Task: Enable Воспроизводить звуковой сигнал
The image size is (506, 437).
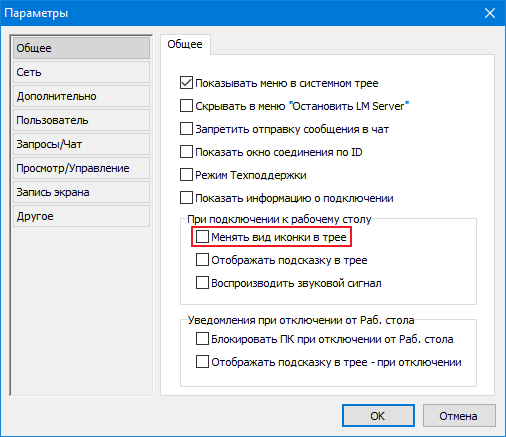Action: tap(202, 283)
